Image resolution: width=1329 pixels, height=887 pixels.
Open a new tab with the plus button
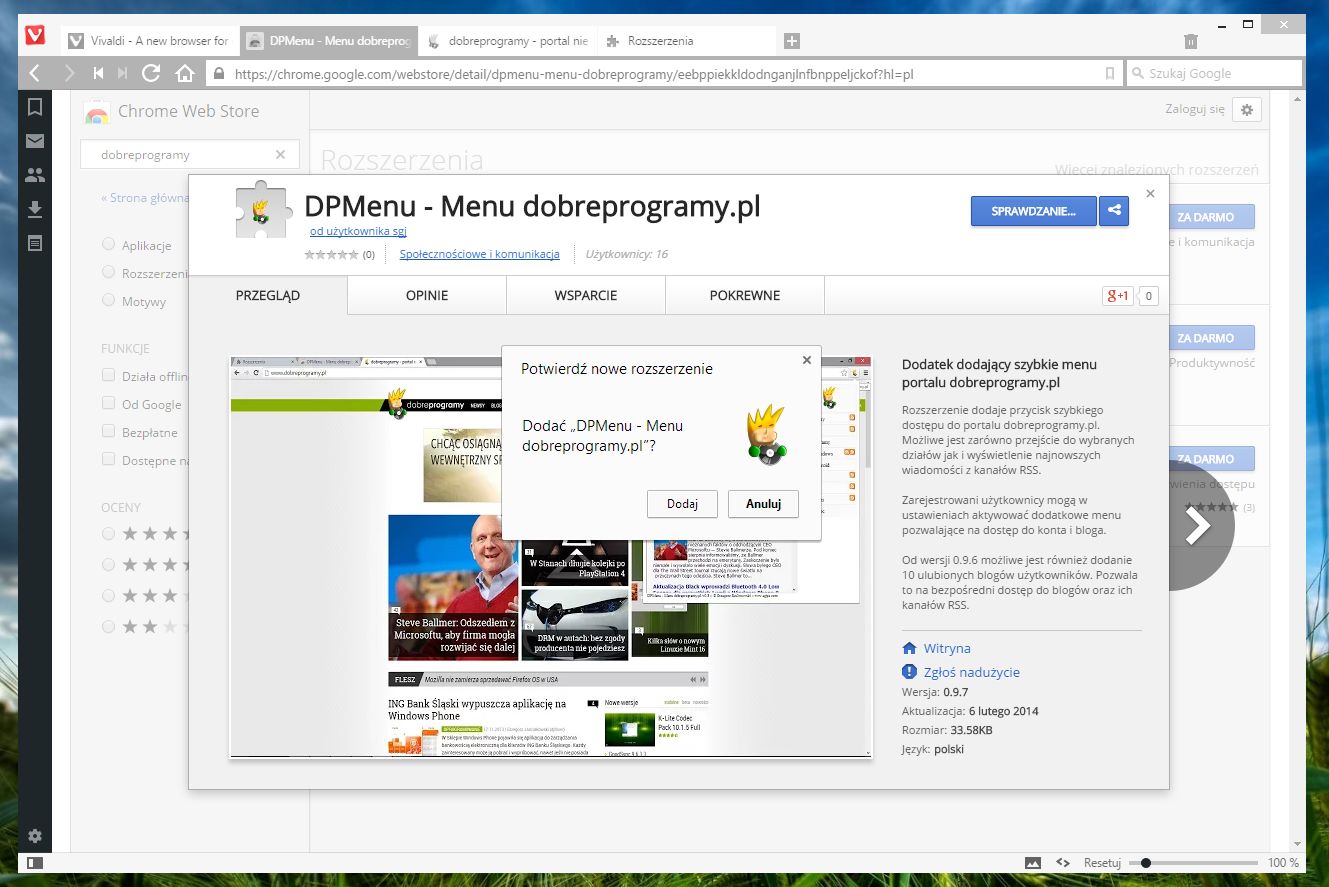click(x=791, y=40)
